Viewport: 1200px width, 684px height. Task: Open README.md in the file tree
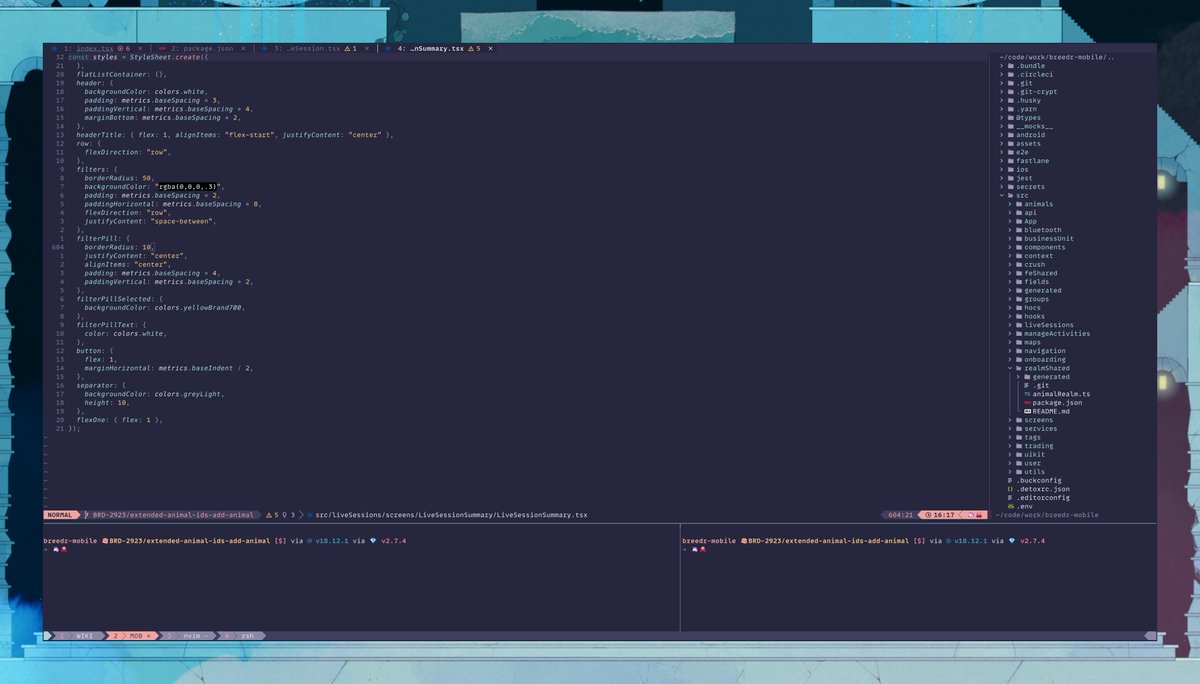[1051, 411]
